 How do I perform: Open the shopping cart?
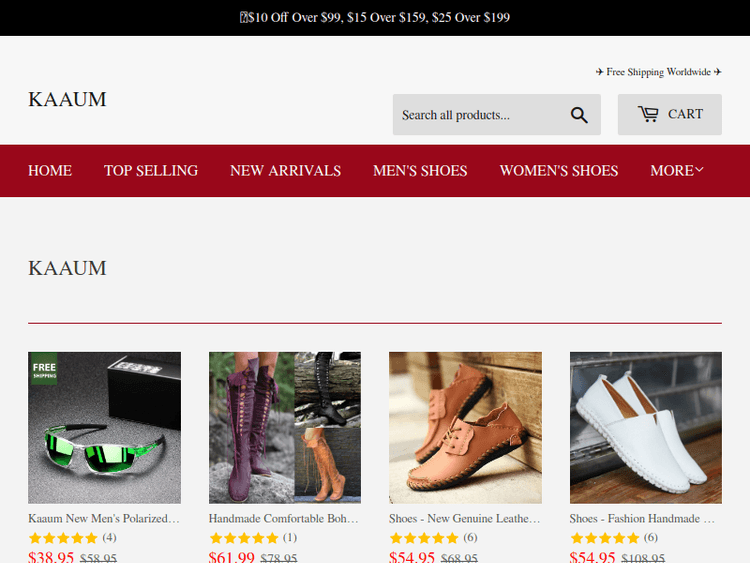click(x=669, y=114)
